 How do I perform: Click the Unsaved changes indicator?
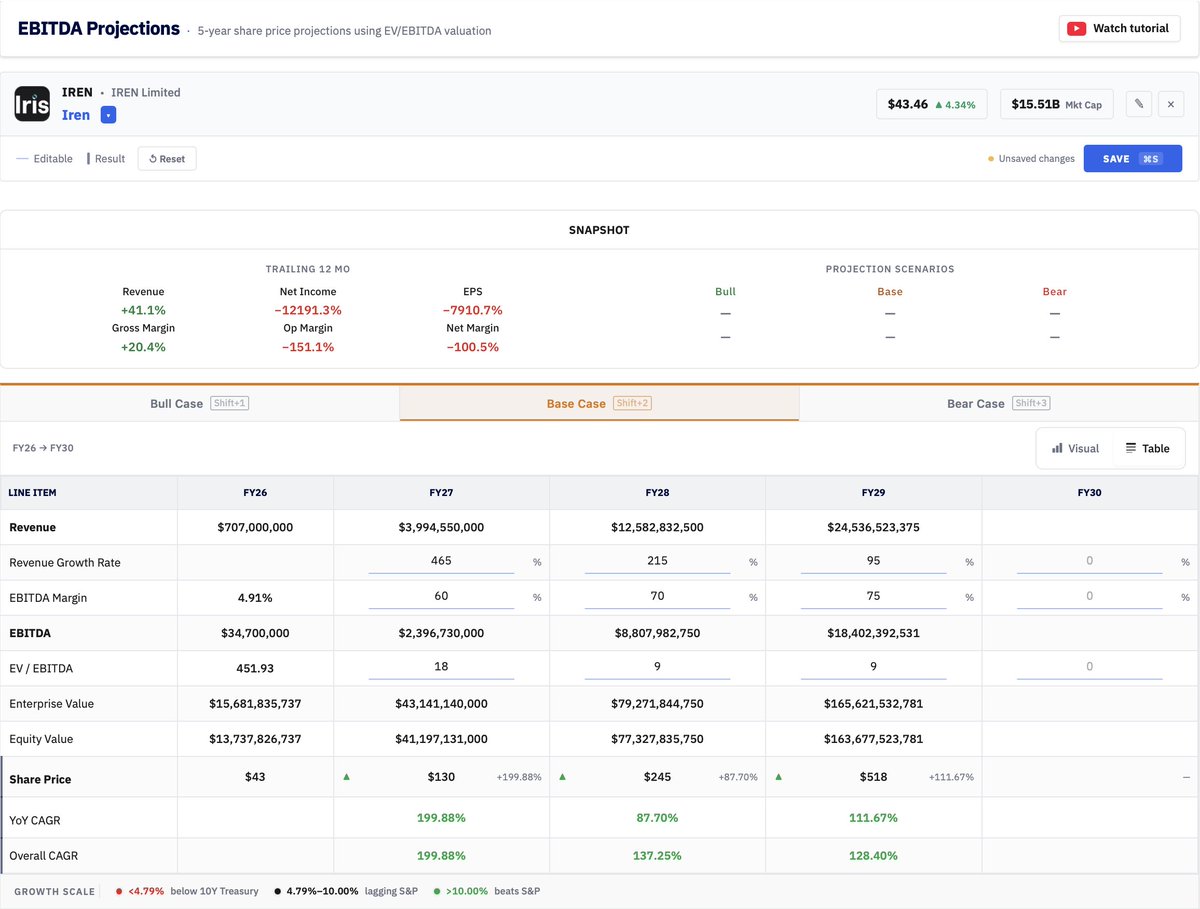[1031, 159]
